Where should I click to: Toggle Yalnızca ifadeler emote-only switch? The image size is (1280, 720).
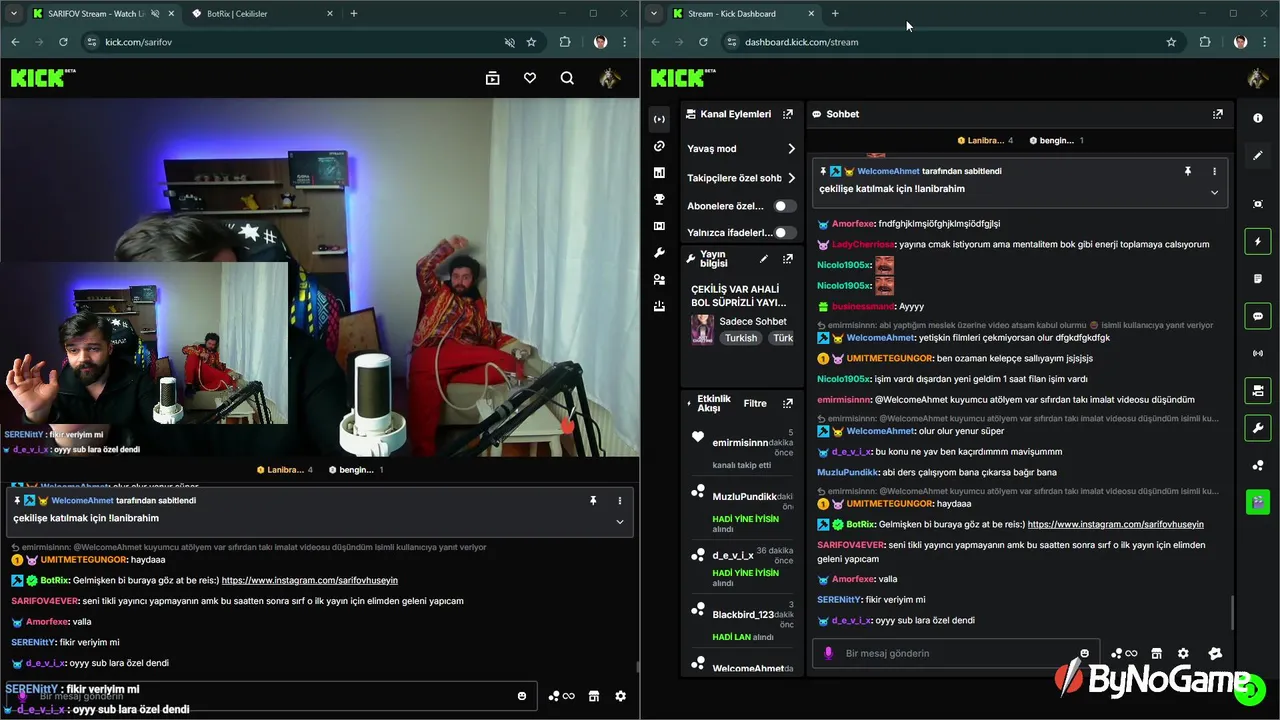pyautogui.click(x=785, y=232)
